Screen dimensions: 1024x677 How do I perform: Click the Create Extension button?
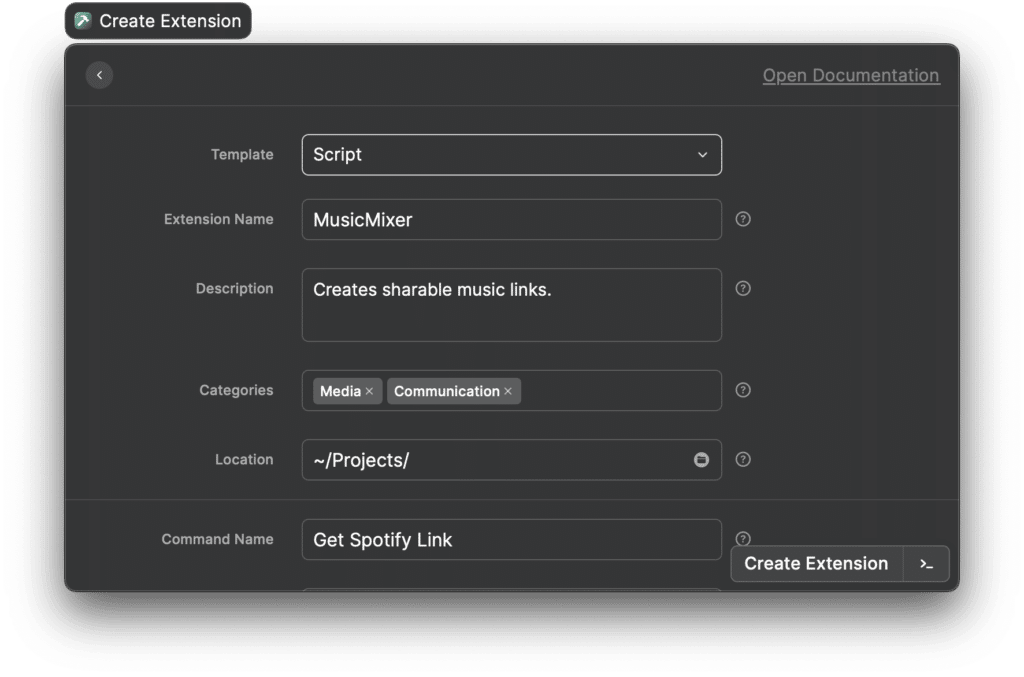click(815, 563)
